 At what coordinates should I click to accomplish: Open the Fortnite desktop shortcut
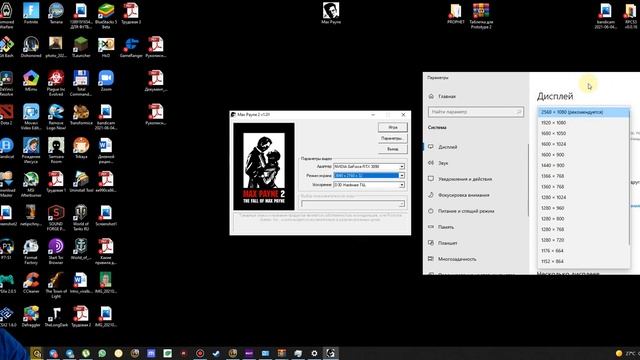31,13
